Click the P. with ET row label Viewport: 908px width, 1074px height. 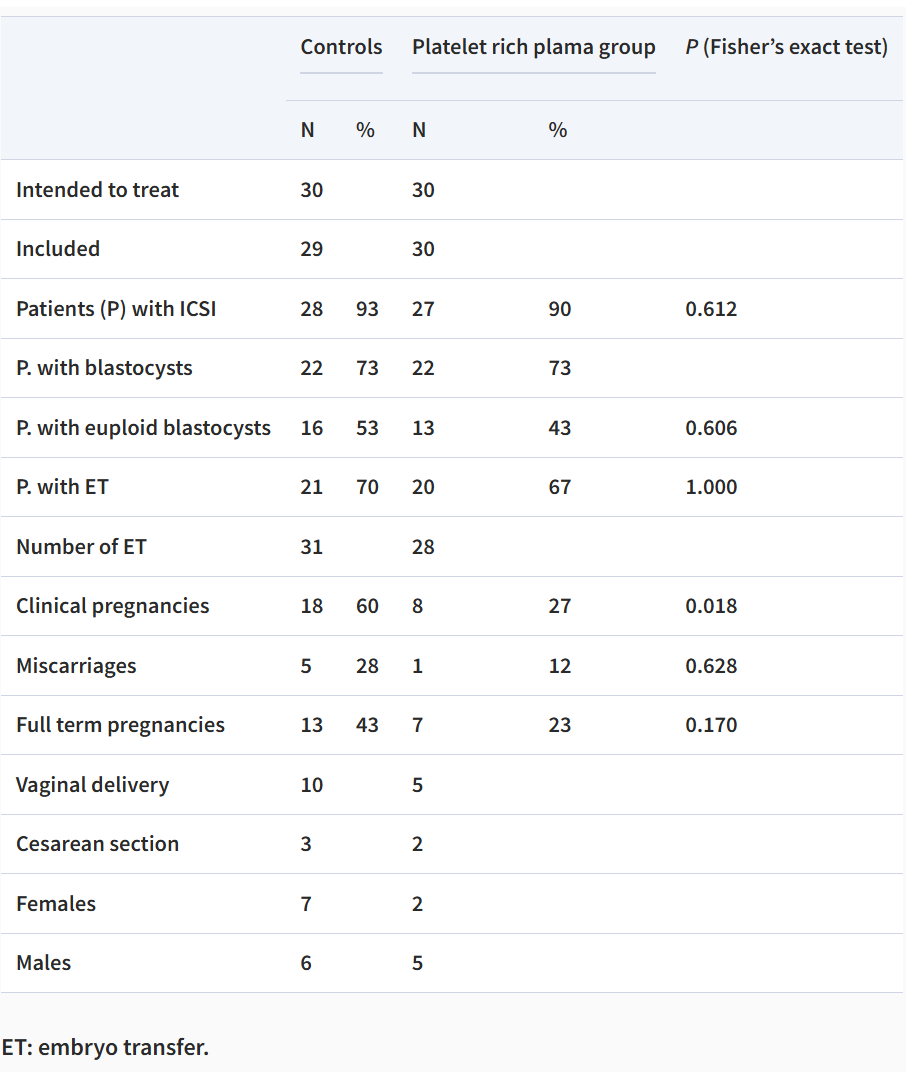point(62,487)
